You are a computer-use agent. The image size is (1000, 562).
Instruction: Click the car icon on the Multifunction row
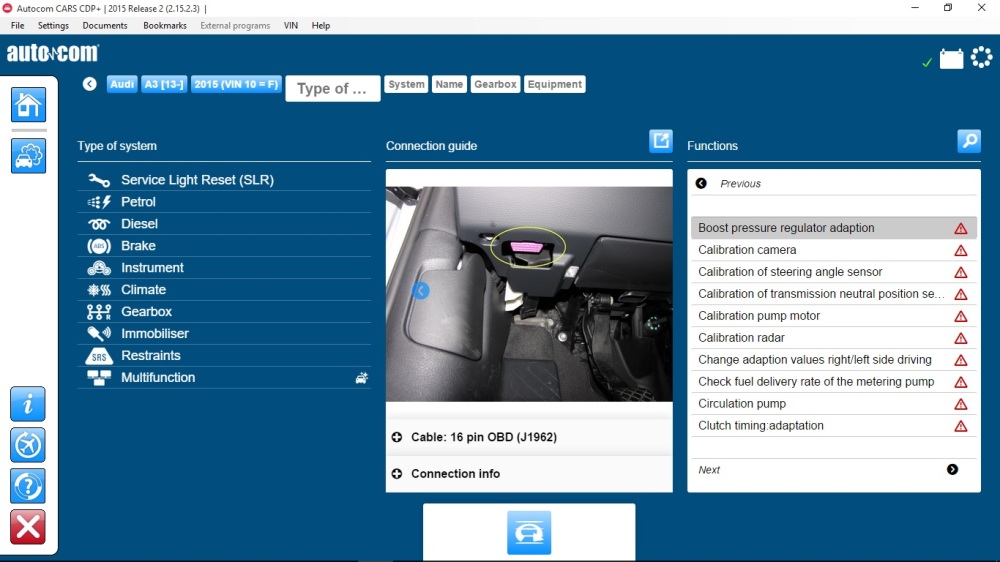coord(362,378)
